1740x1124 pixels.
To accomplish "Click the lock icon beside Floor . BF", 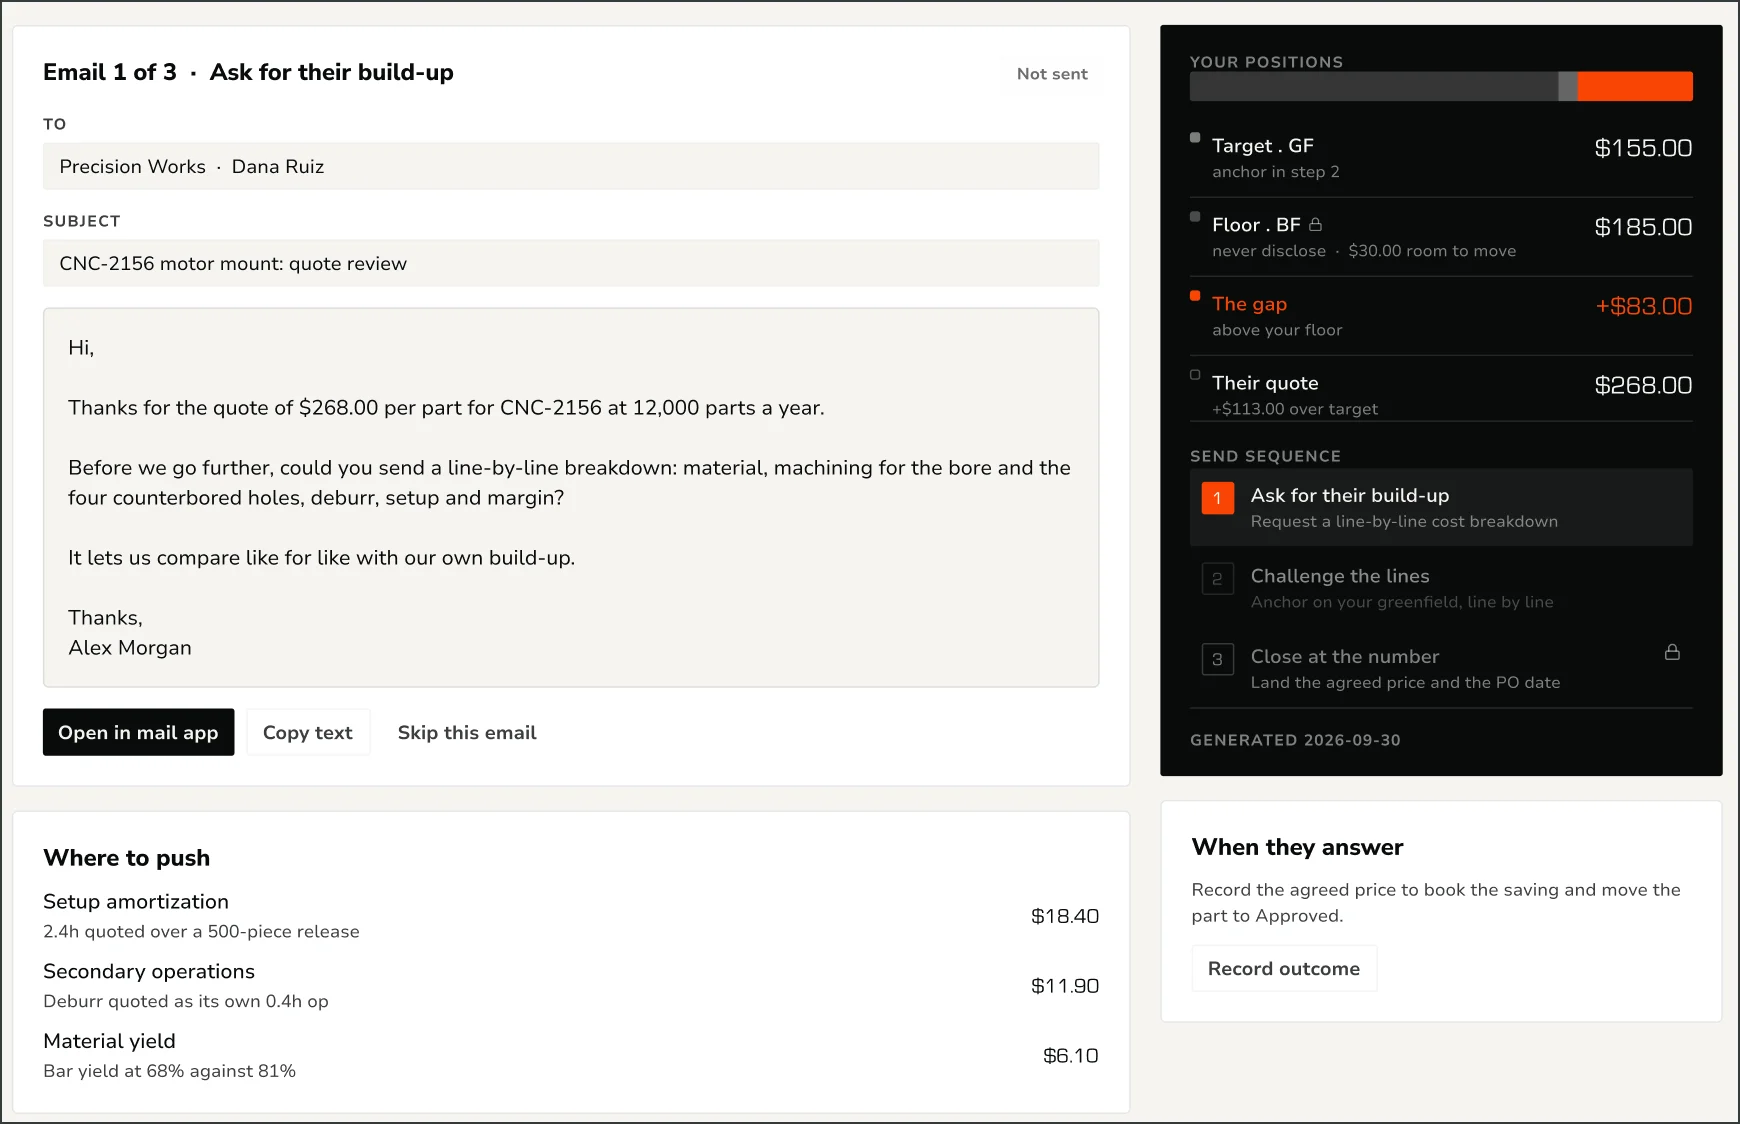I will (1315, 225).
